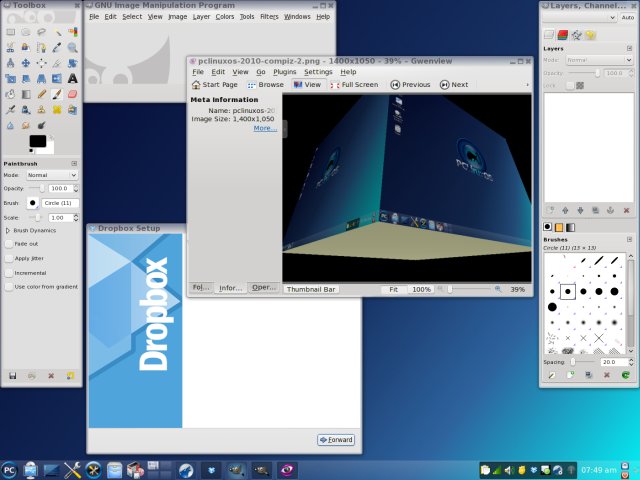This screenshot has width=640, height=480.
Task: Select the Ellipse Select tool
Action: (x=26, y=32)
